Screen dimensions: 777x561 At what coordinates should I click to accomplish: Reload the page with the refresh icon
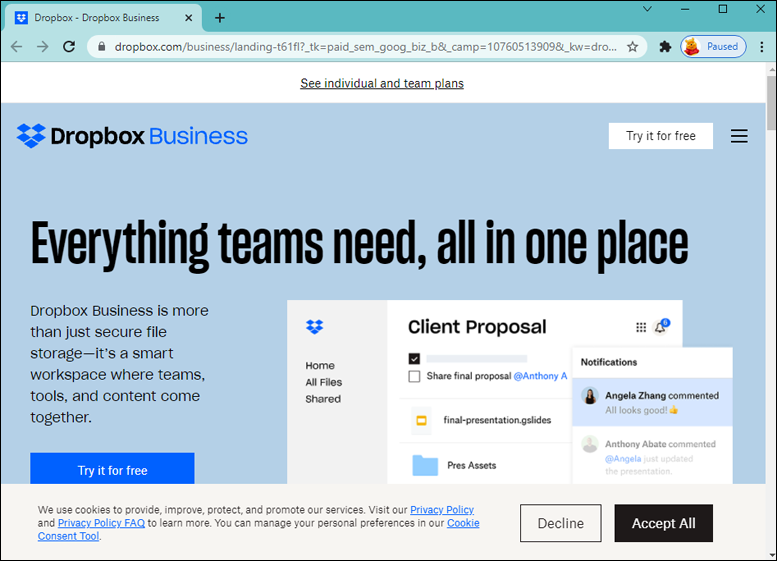[x=69, y=47]
